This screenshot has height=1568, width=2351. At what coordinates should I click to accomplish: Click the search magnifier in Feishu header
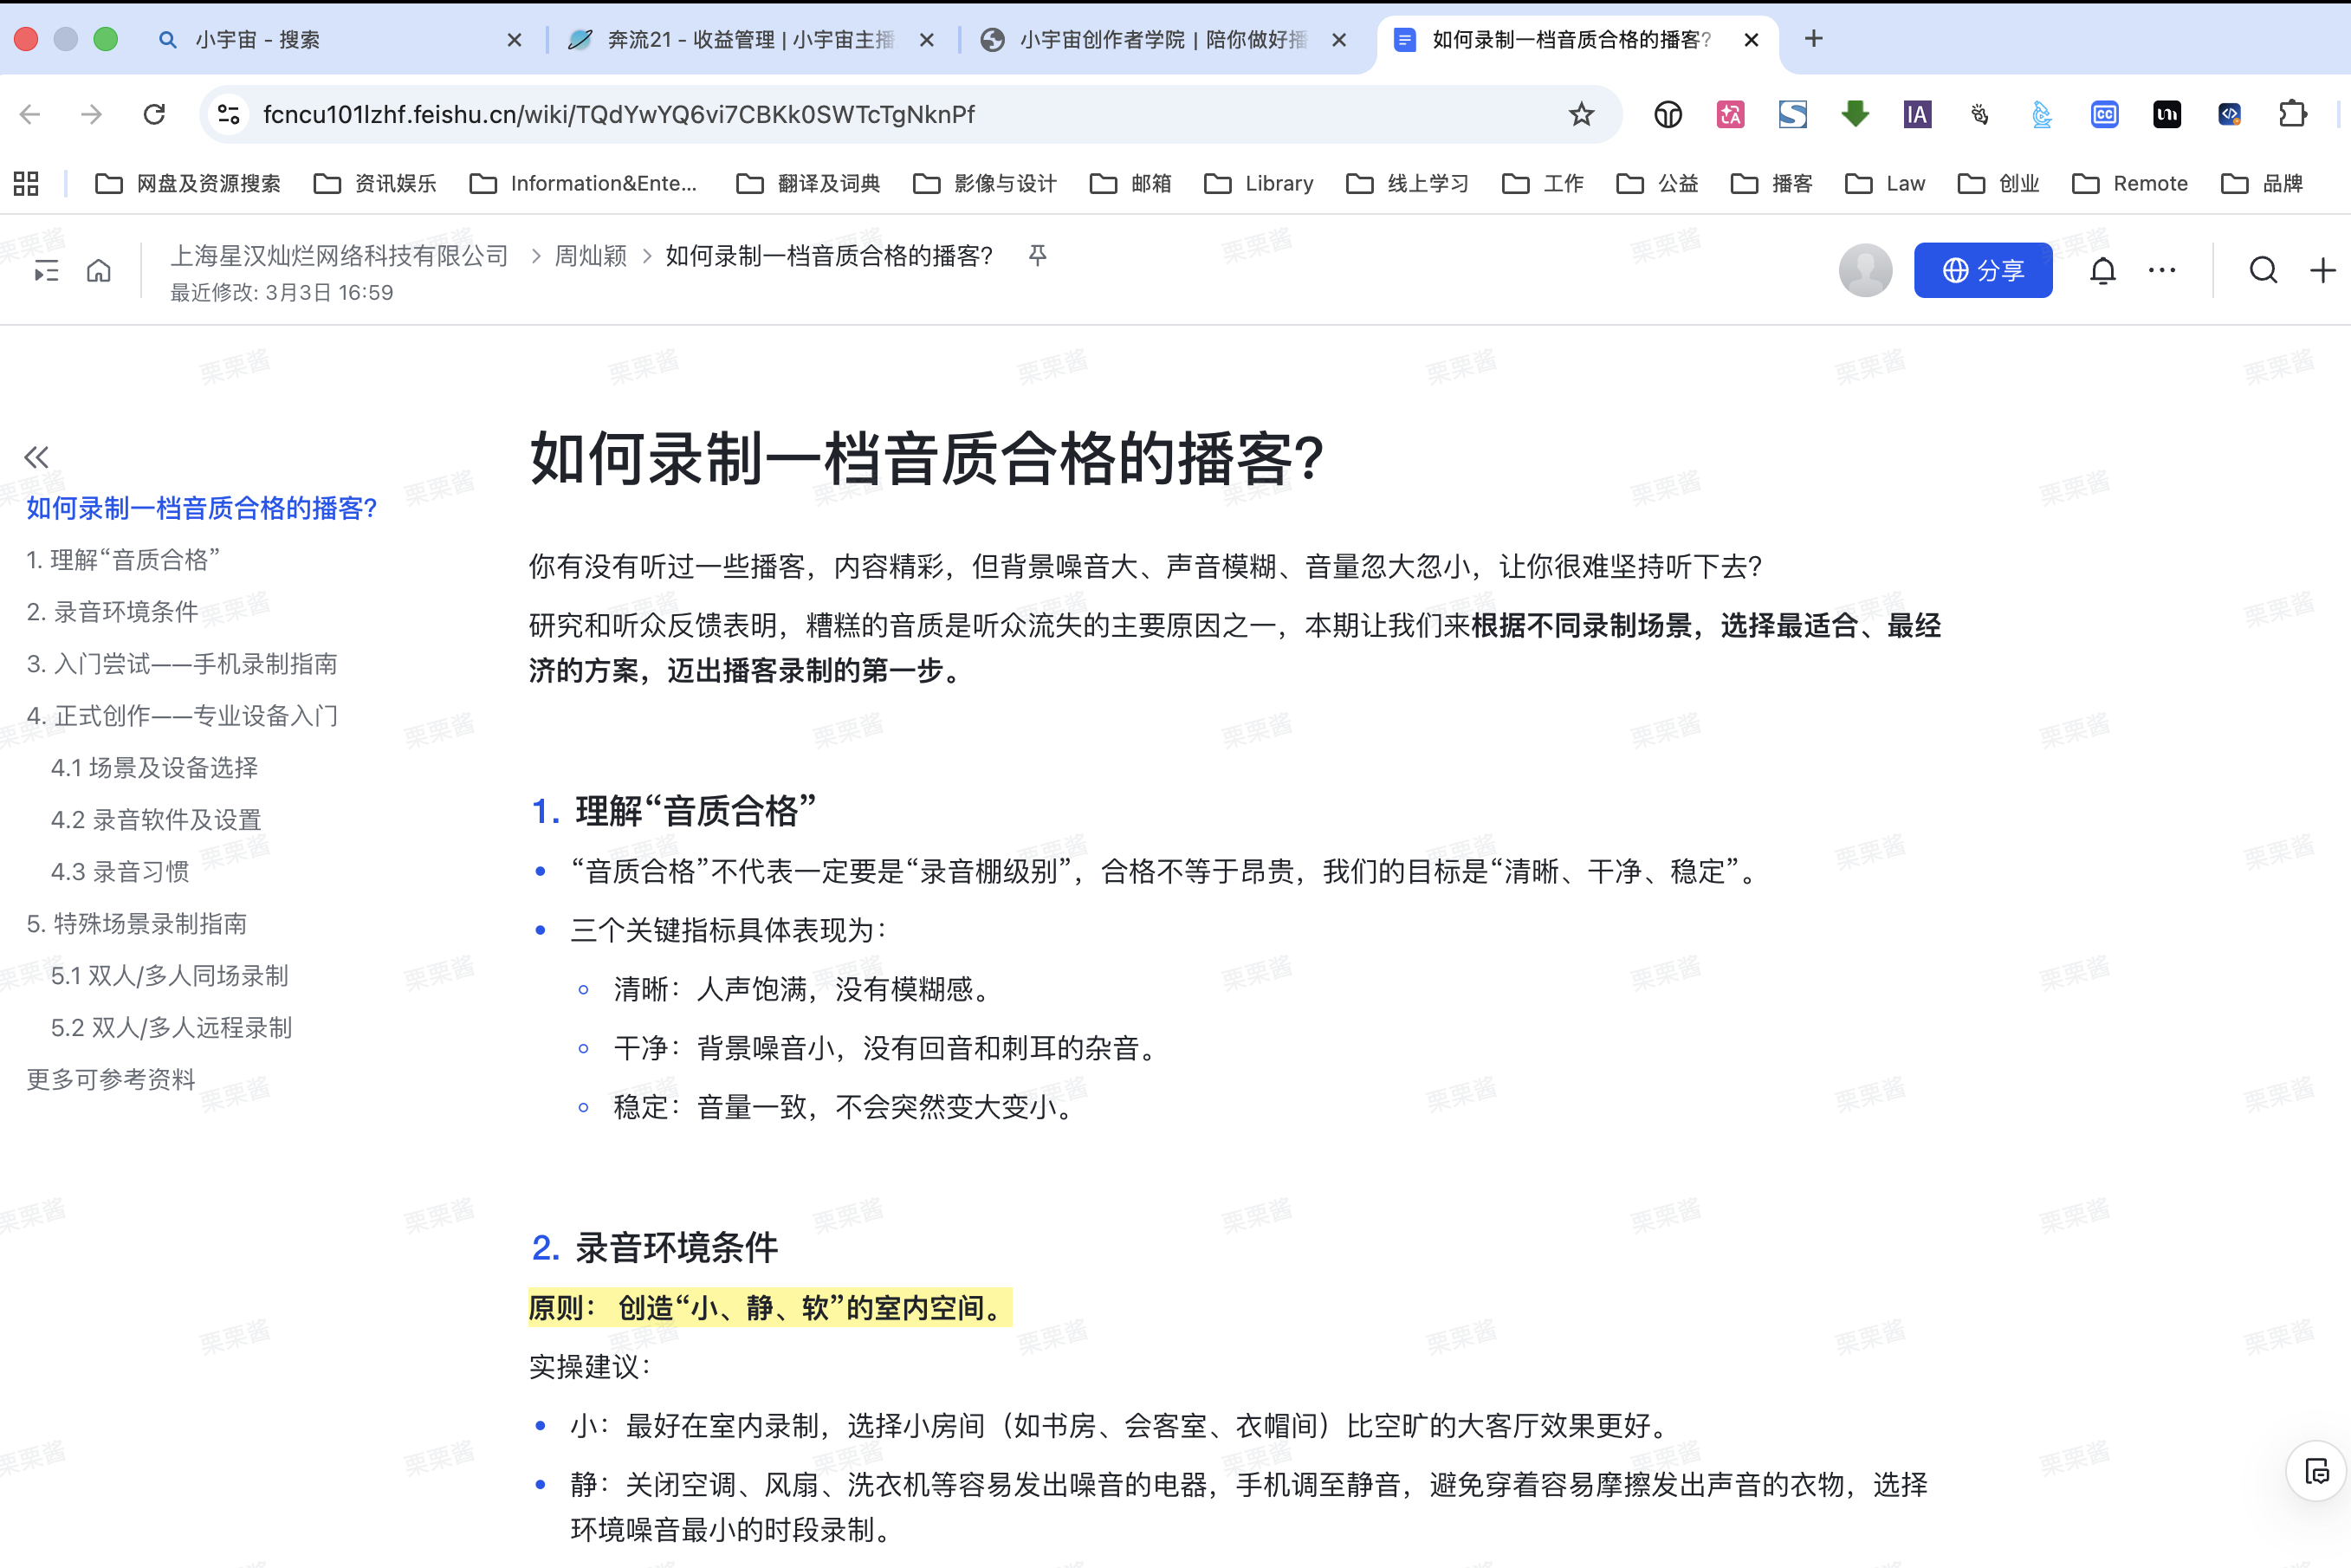click(2263, 271)
